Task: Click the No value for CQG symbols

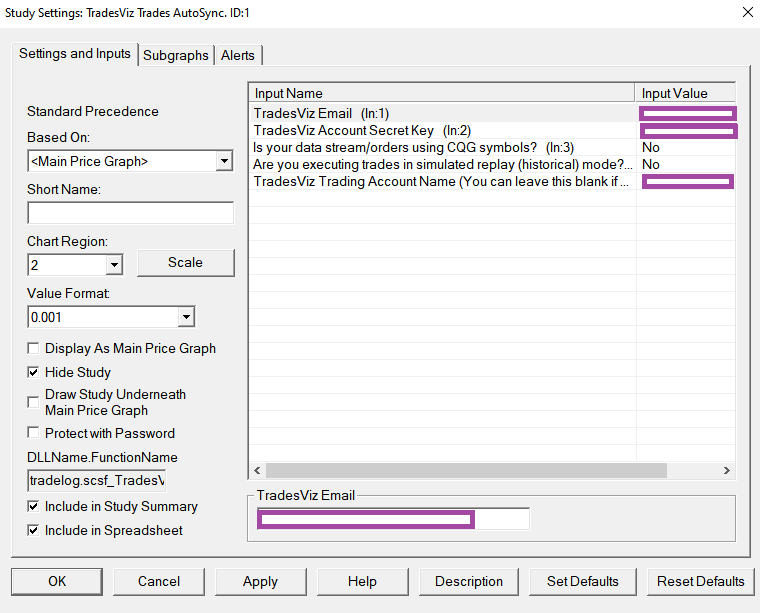Action: (x=650, y=147)
